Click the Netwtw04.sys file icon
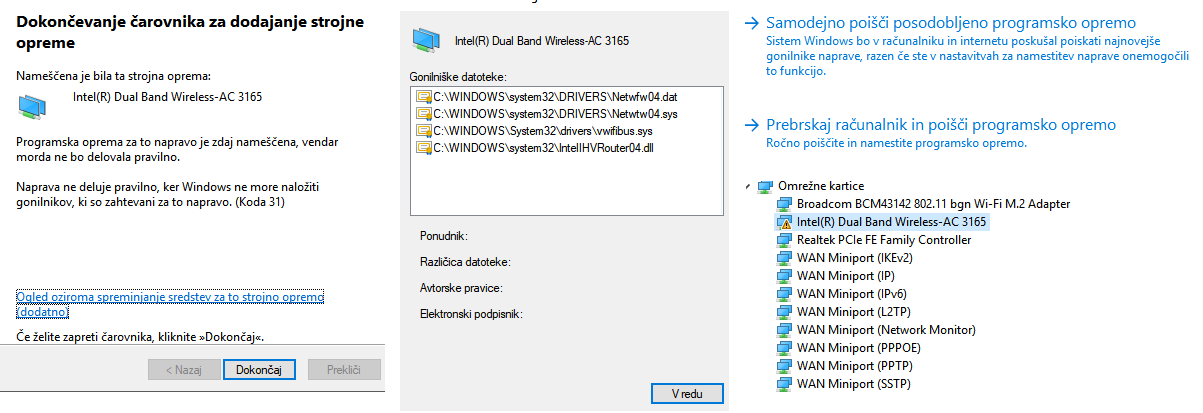The width and height of the screenshot is (1203, 413). 424,114
